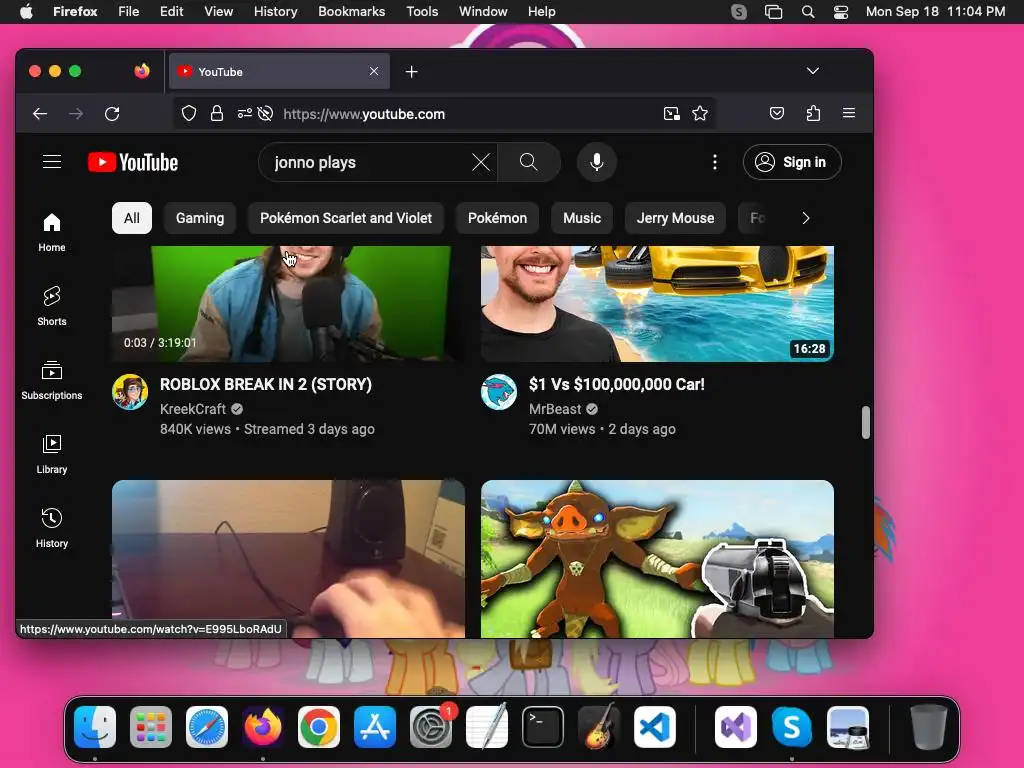Open Subscriptions in the sidebar

(52, 380)
